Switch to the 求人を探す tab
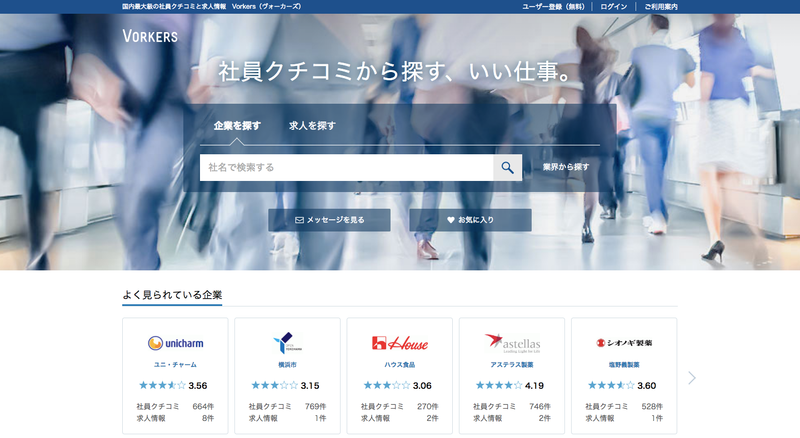This screenshot has width=800, height=438. [312, 126]
